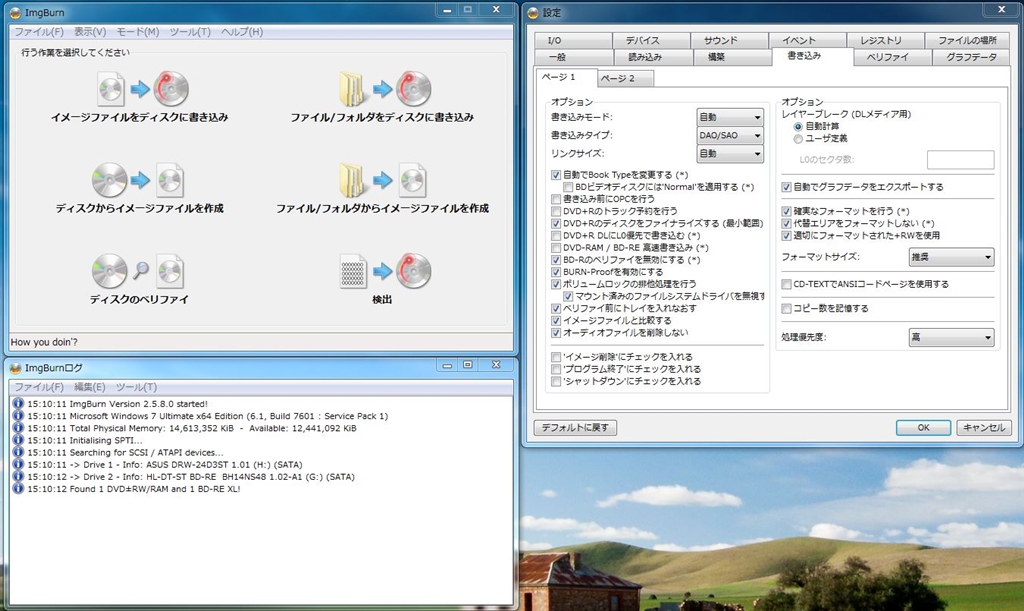Open ヘルプ(H) menu in ImgBurn
Screen dimensions: 1024x611
242,31
